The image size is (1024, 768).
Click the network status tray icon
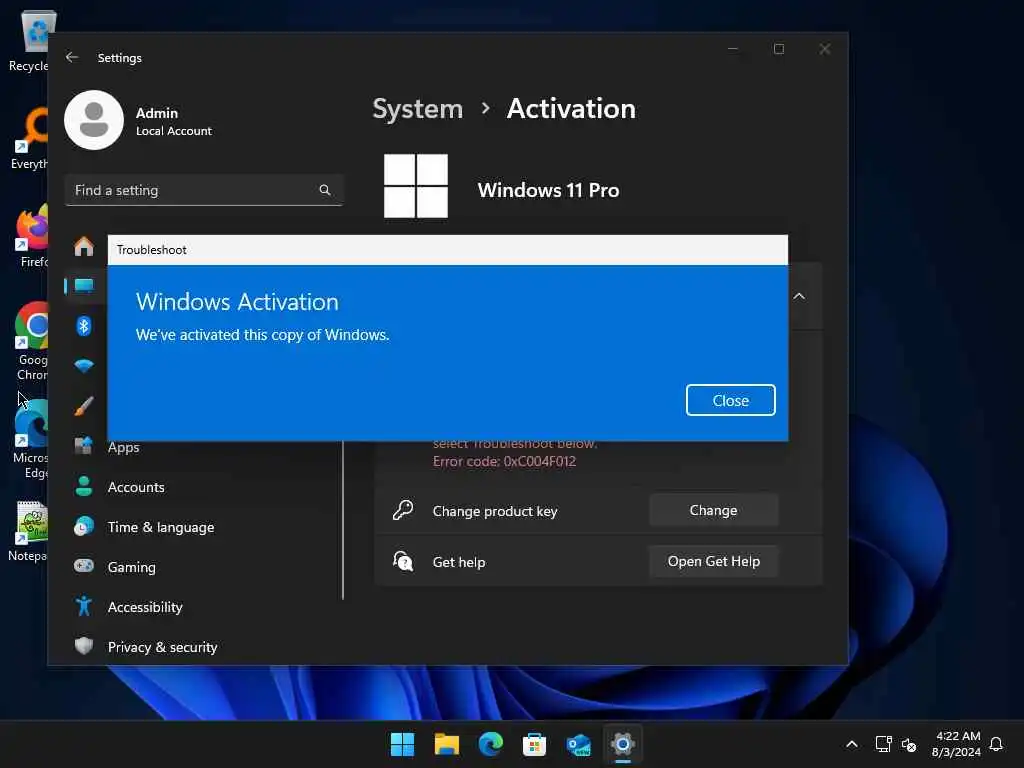click(x=883, y=744)
